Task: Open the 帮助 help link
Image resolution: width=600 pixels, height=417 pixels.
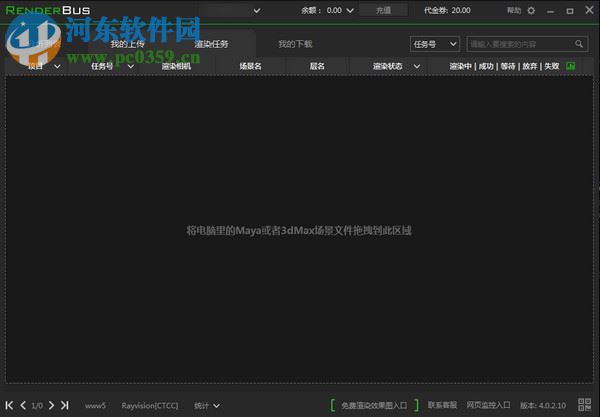Action: [514, 11]
